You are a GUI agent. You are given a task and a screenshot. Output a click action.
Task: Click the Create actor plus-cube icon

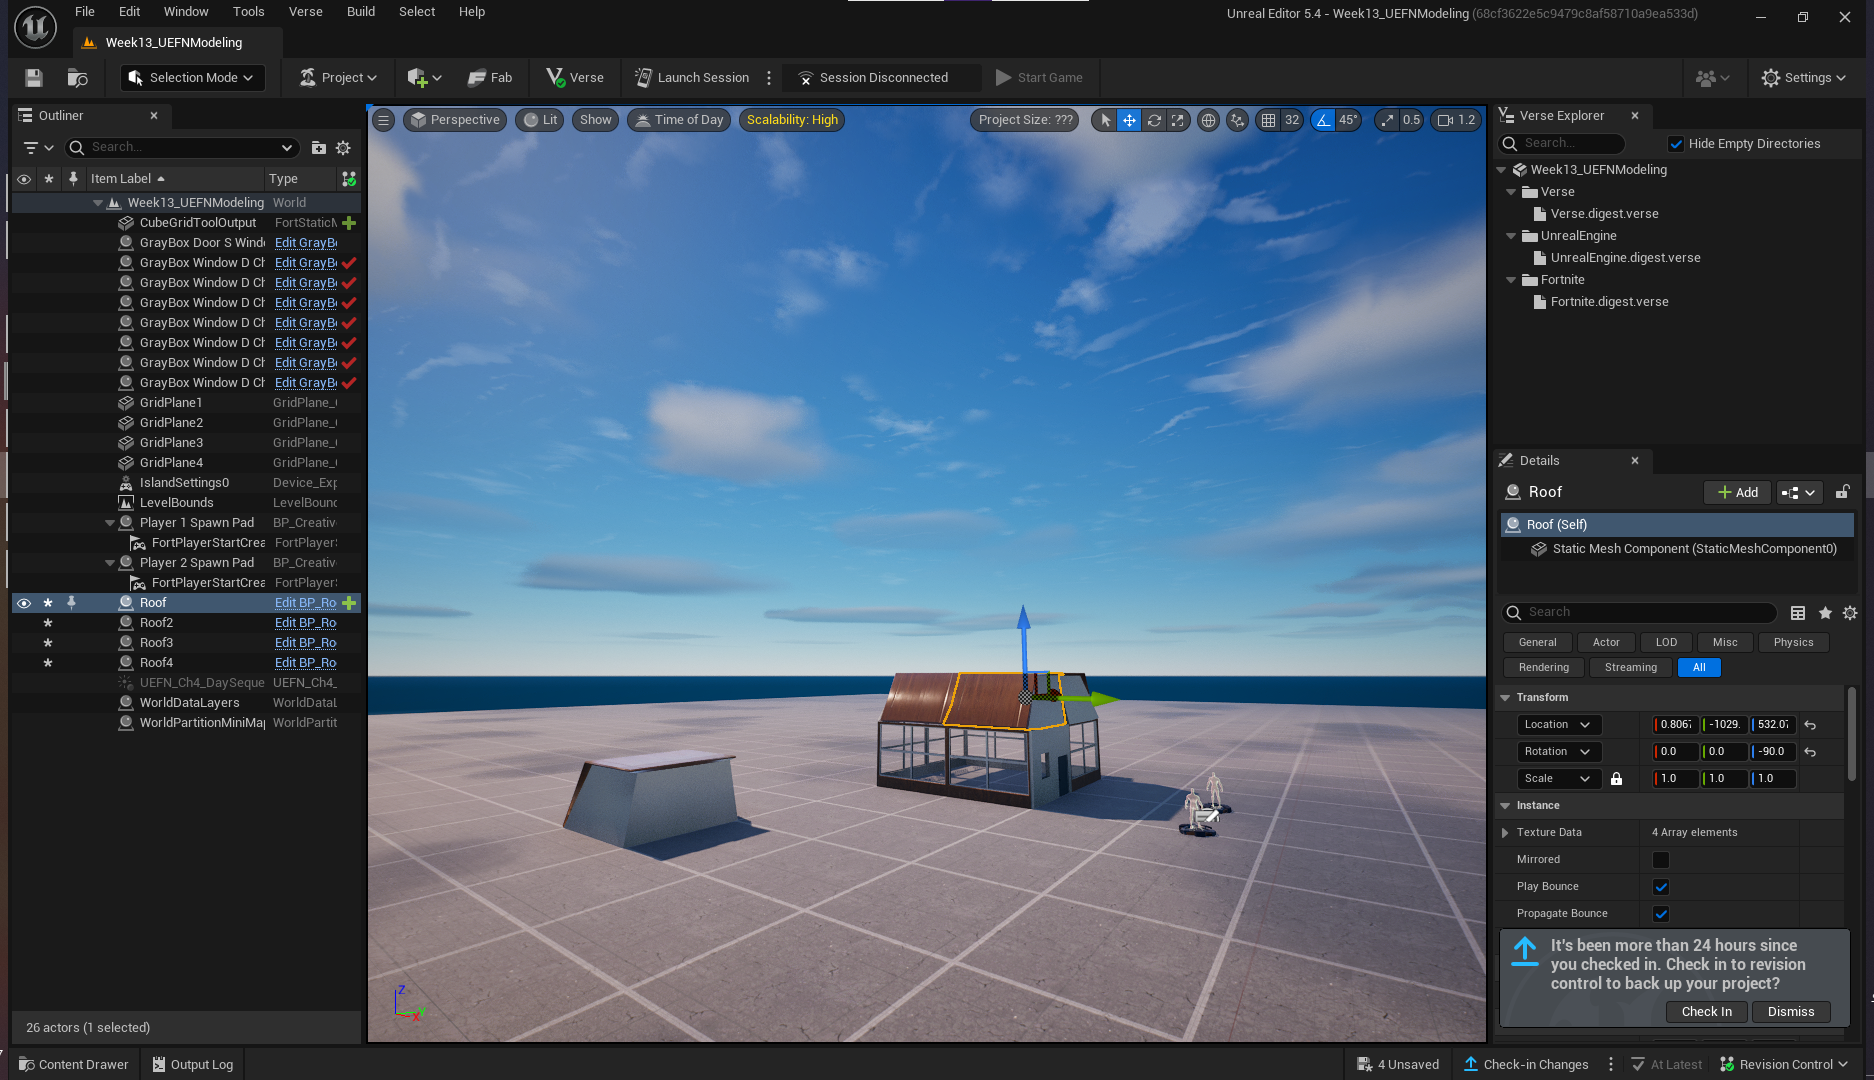pyautogui.click(x=424, y=78)
